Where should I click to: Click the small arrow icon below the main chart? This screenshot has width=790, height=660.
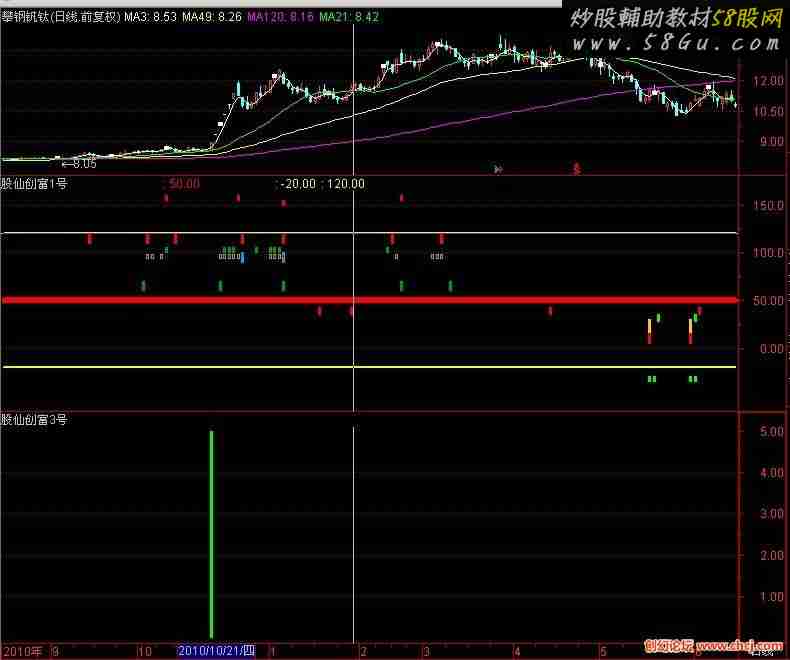point(498,169)
